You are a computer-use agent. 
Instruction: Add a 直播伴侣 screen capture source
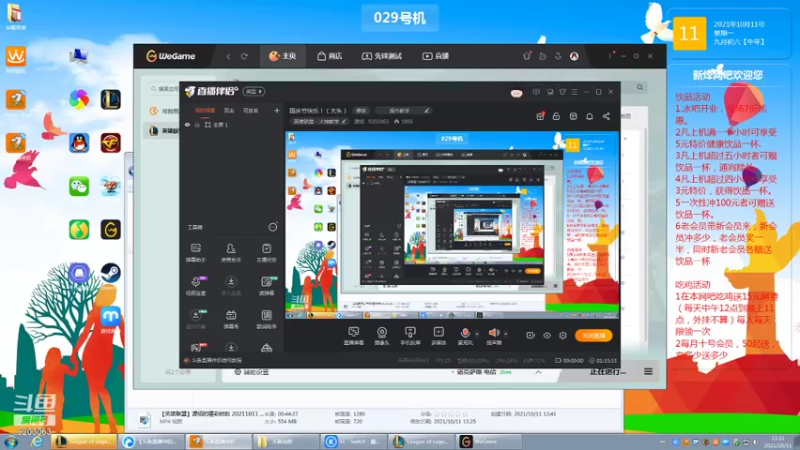353,336
